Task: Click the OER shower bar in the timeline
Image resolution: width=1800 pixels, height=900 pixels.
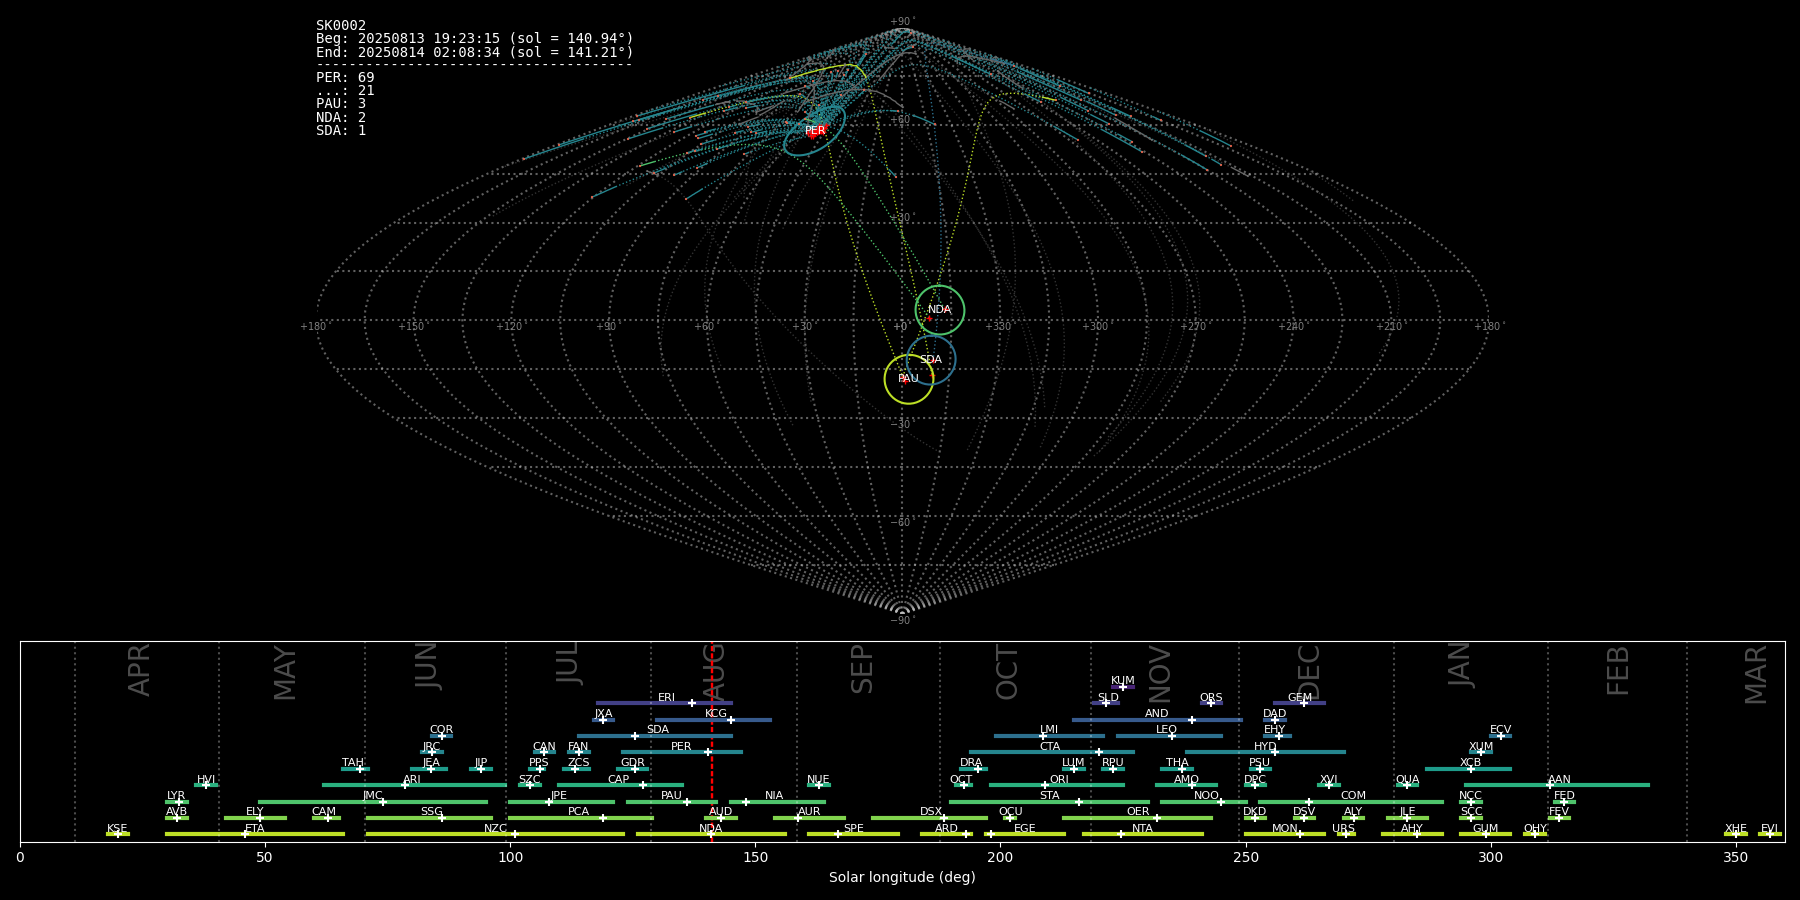Action: [x=1137, y=818]
